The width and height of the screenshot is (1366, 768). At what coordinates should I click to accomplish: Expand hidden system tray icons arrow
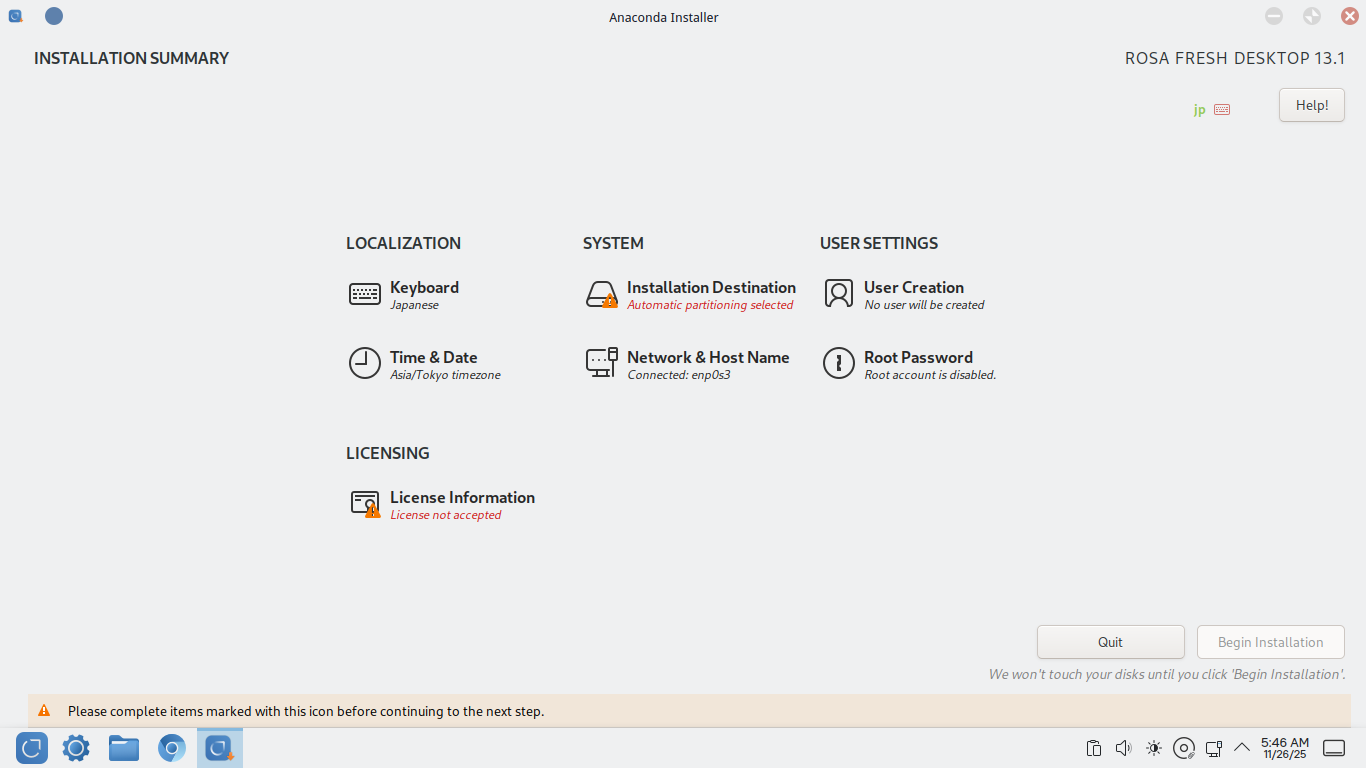(1242, 747)
